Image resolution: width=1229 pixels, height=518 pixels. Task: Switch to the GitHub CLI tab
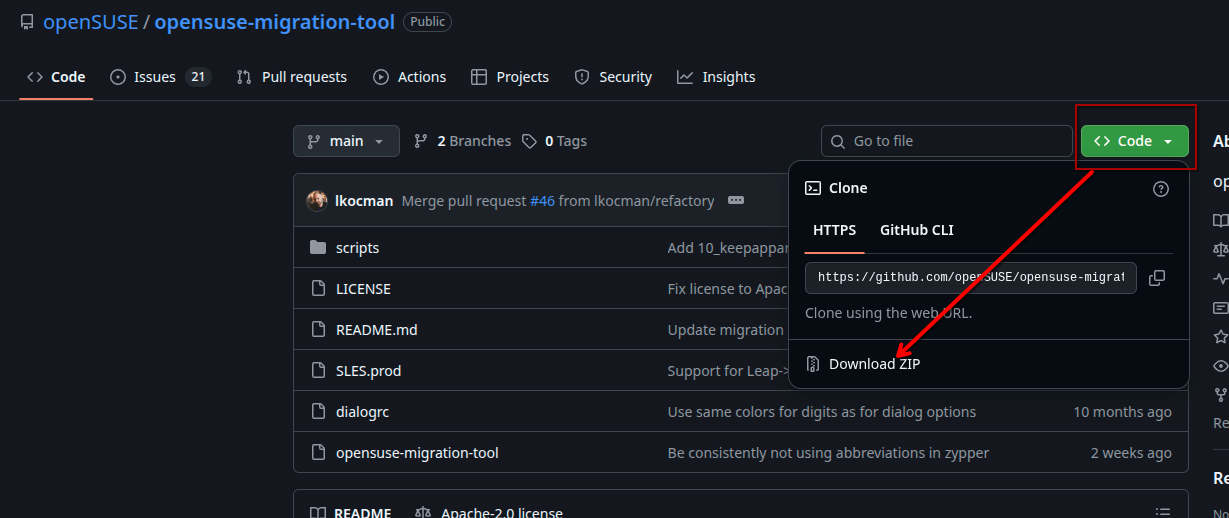pos(916,230)
